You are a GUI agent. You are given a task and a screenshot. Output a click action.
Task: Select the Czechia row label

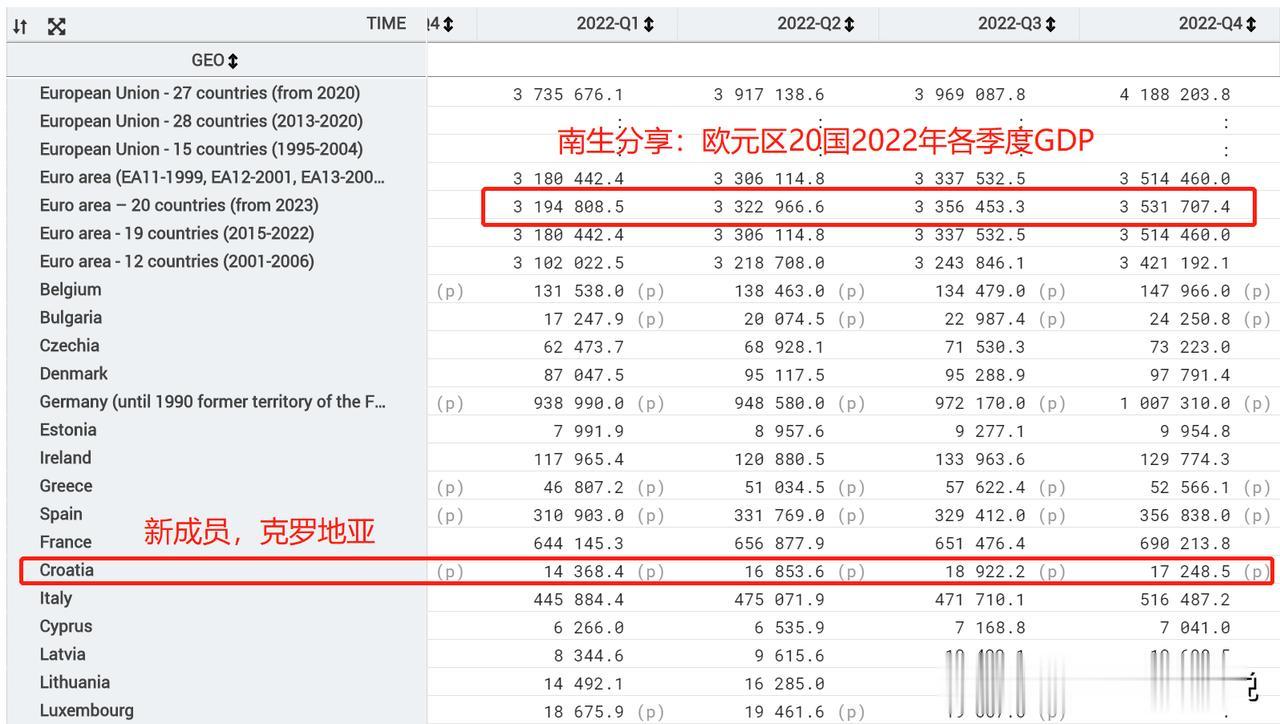69,345
